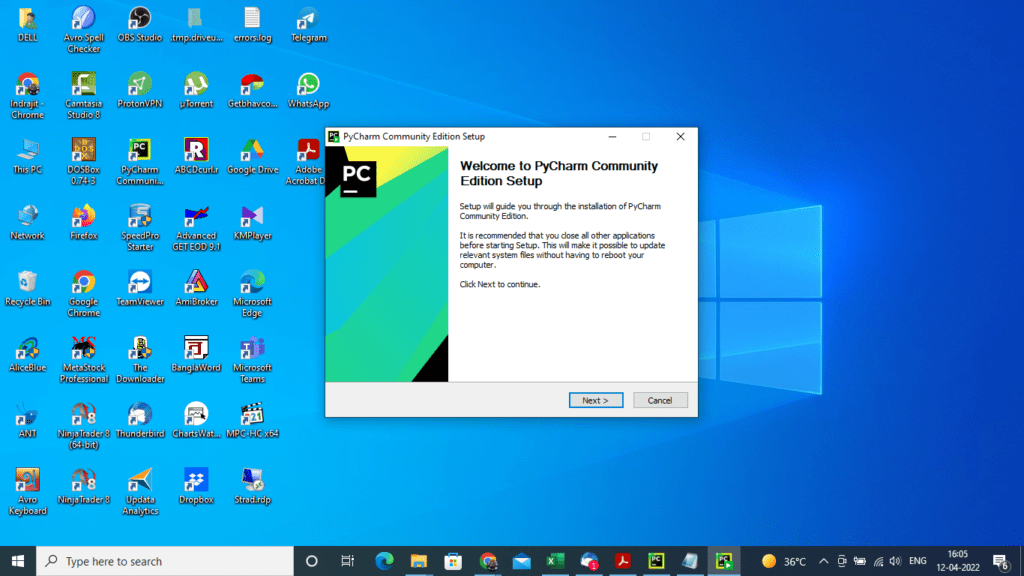This screenshot has width=1024, height=576.
Task: Select the Strad.rdp desktop file
Action: click(x=252, y=487)
